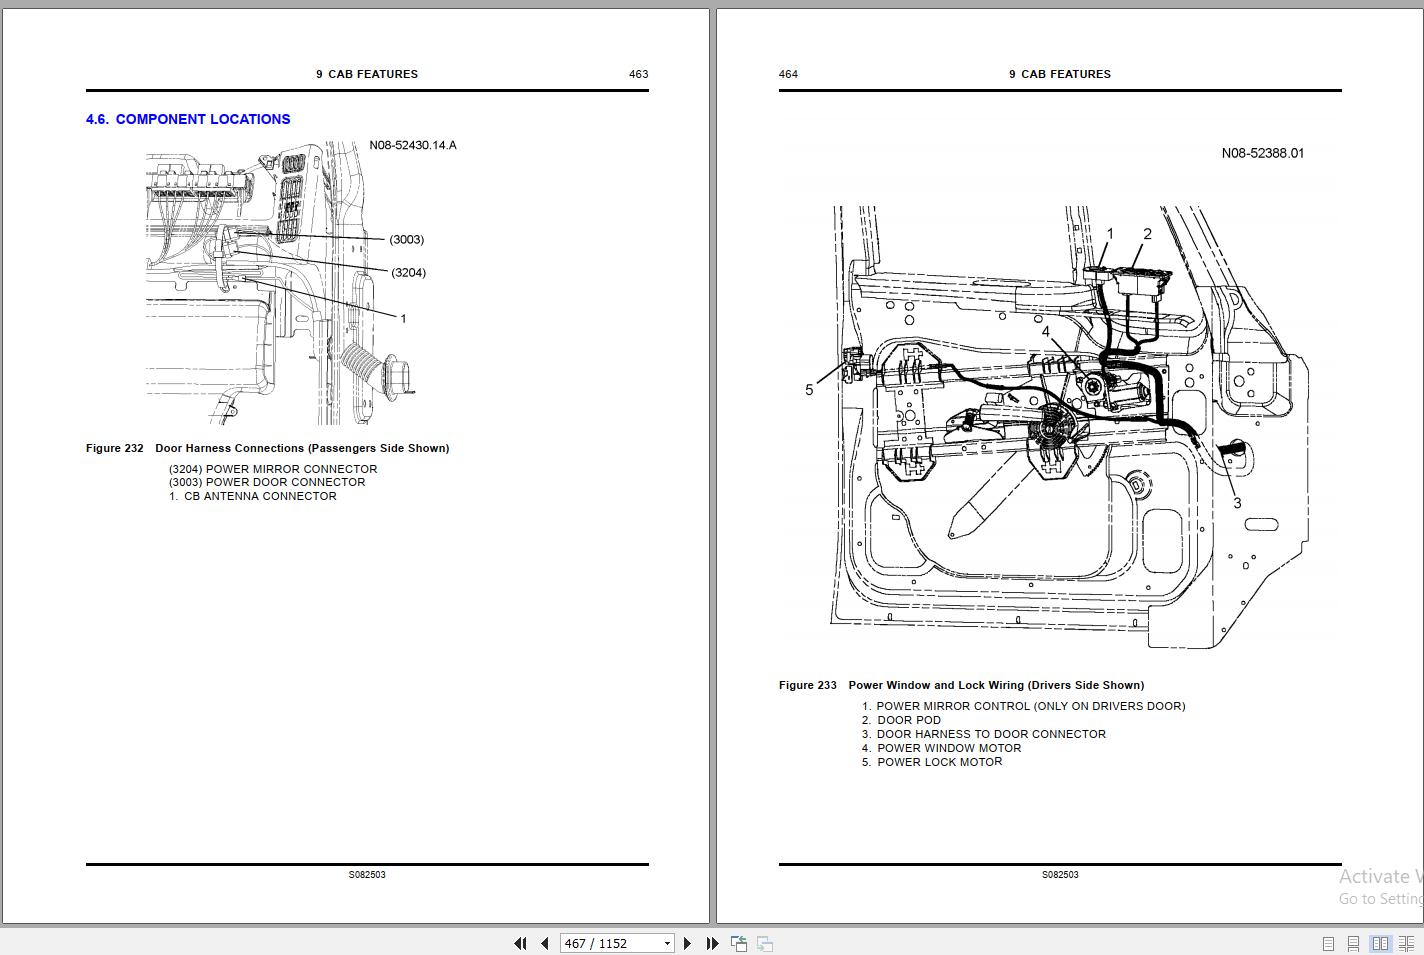
Task: Click the previous view history icon
Action: pos(739,943)
